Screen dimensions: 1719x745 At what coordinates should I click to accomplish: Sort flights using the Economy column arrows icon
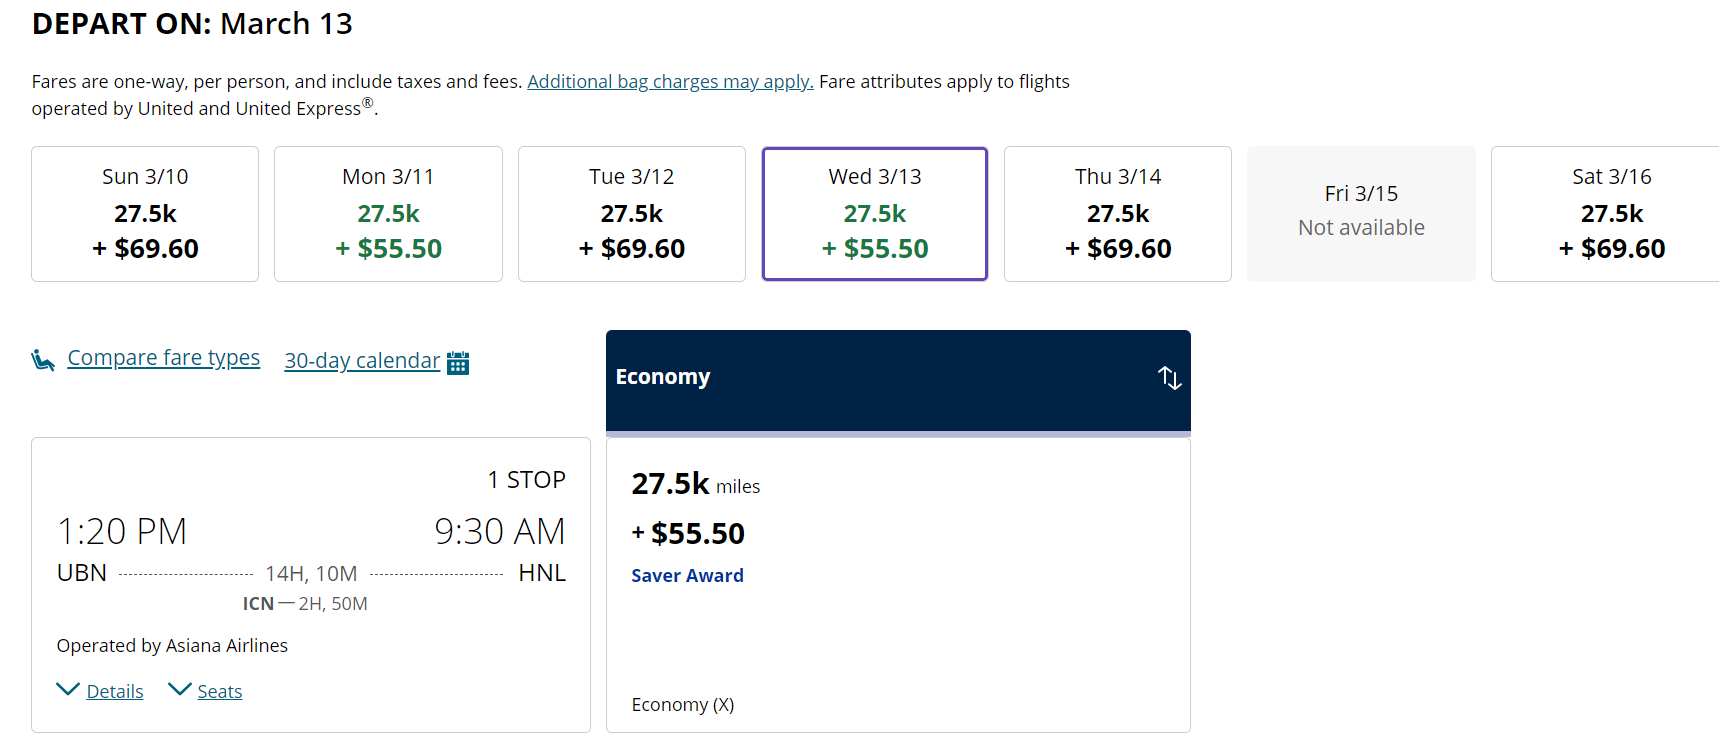pyautogui.click(x=1169, y=378)
